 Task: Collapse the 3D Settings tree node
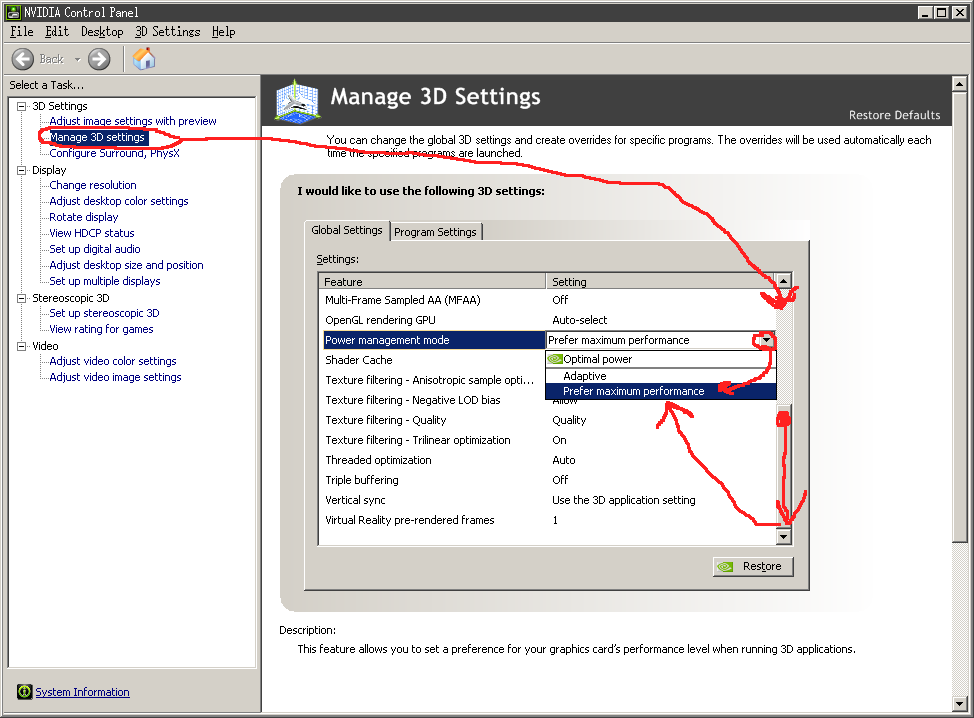pyautogui.click(x=22, y=106)
